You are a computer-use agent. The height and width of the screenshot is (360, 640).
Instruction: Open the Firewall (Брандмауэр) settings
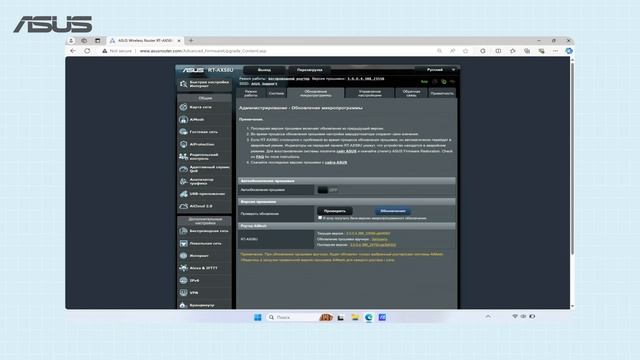[204, 305]
